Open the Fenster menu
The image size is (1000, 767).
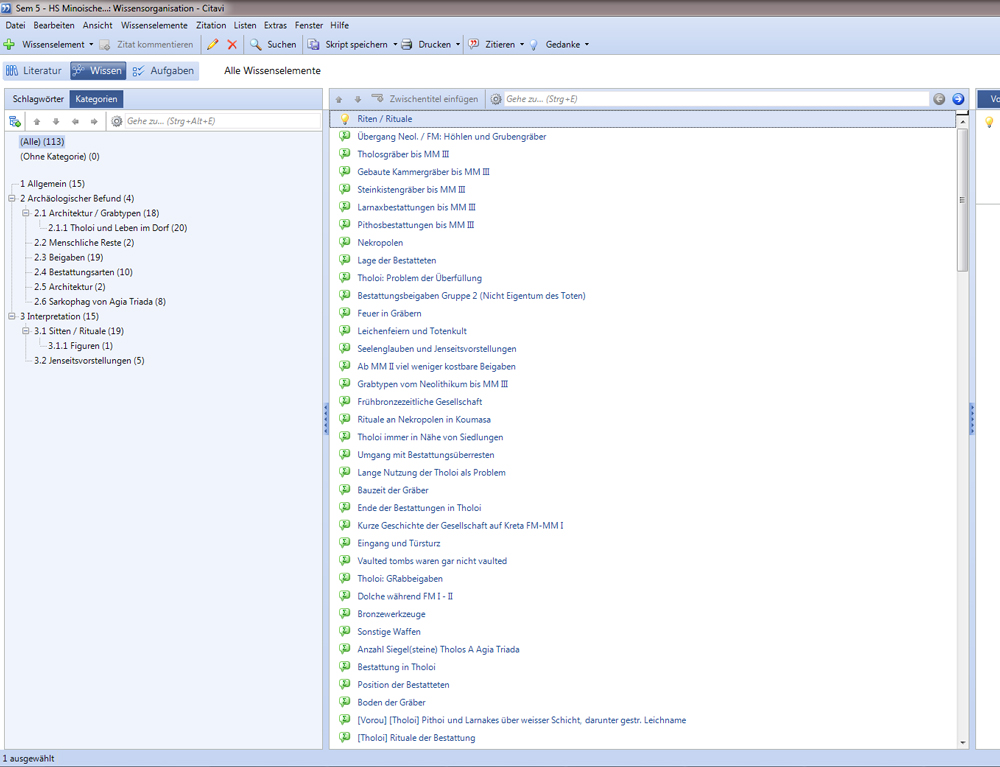click(309, 26)
